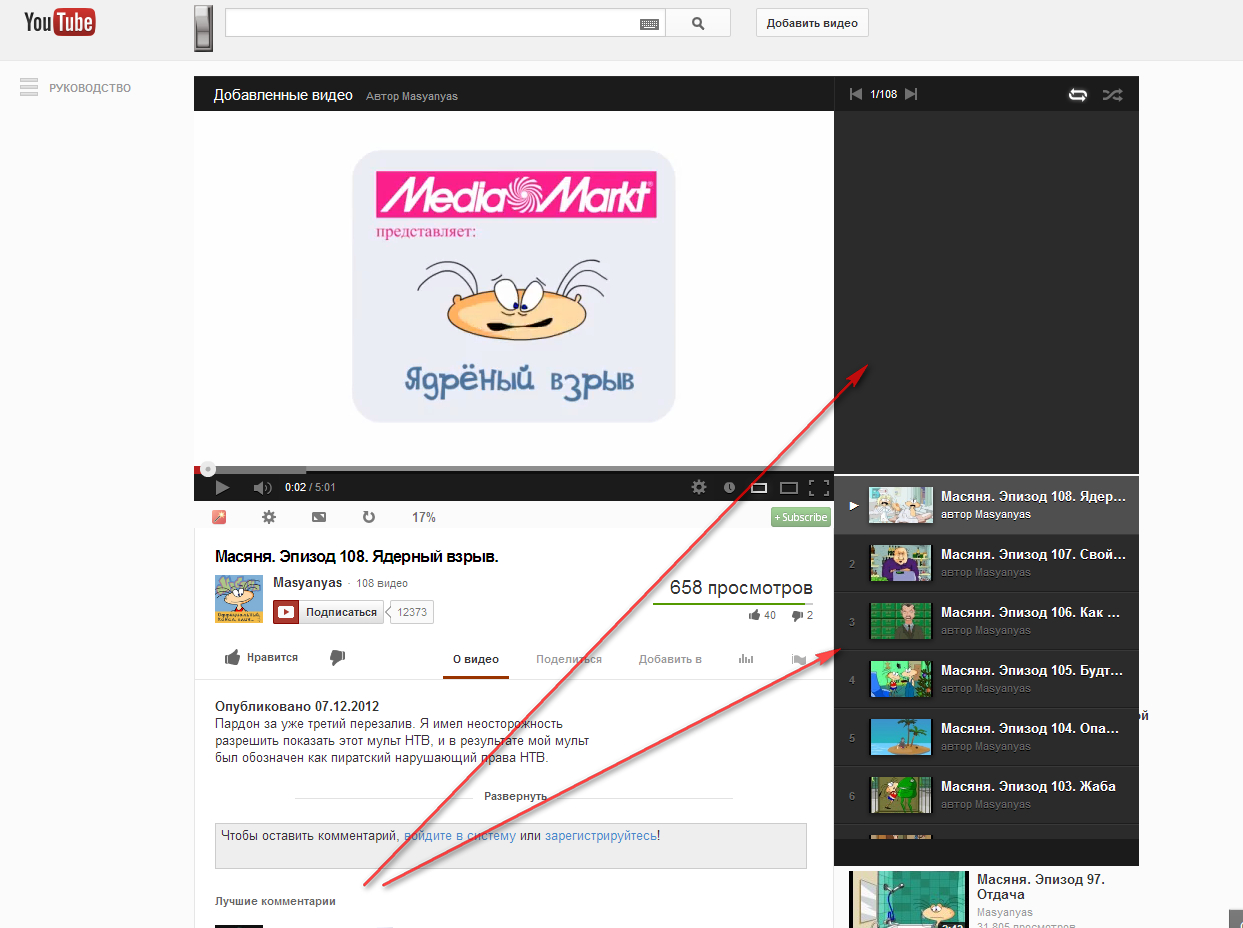The image size is (1243, 928).
Task: Open the on-screen keyboard in search box
Action: click(x=649, y=23)
